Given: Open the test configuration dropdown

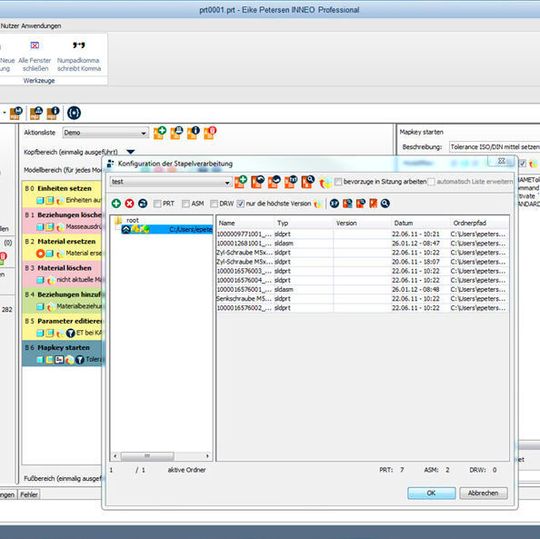Looking at the screenshot, I should (x=171, y=182).
